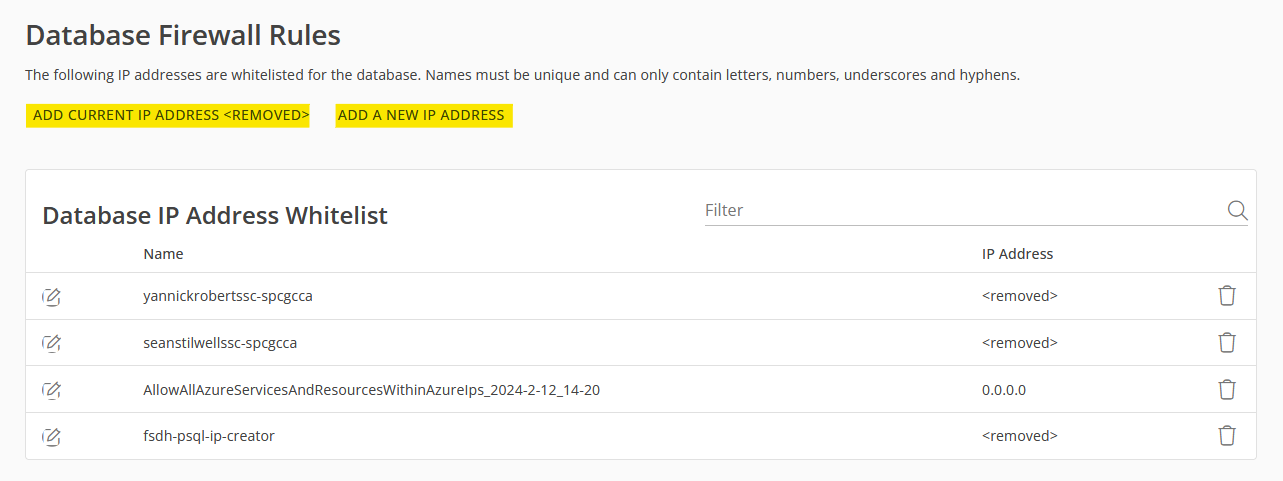The image size is (1283, 481).
Task: Click the search magnifier icon
Action: [1237, 210]
